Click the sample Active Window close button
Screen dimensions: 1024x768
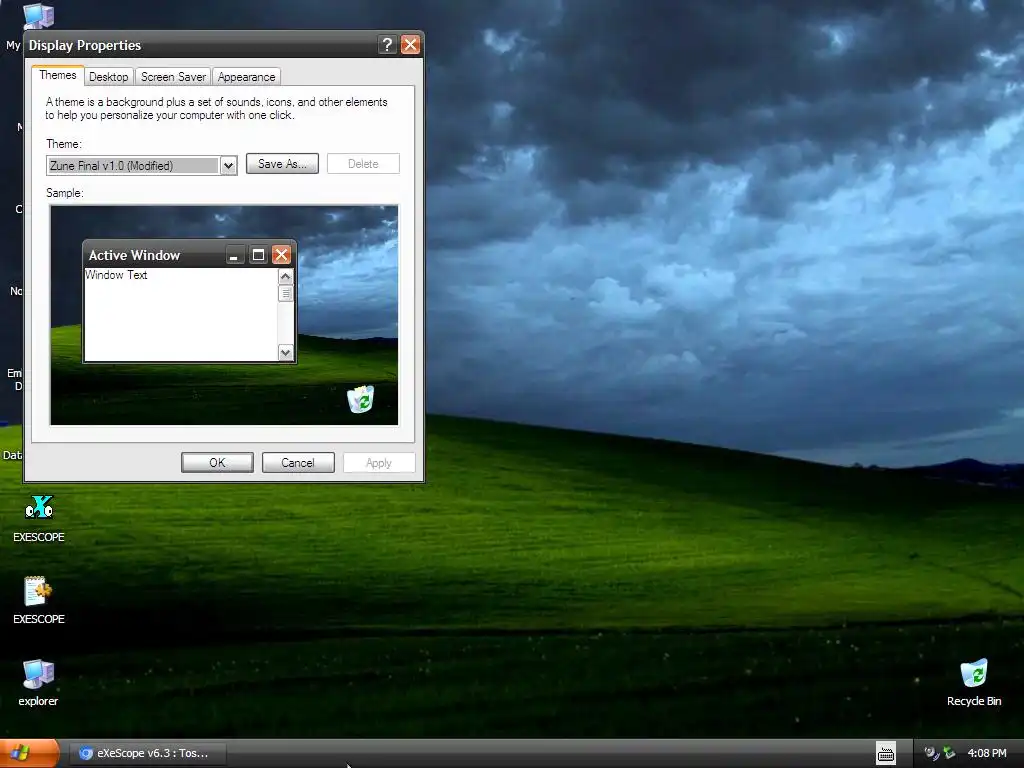281,255
